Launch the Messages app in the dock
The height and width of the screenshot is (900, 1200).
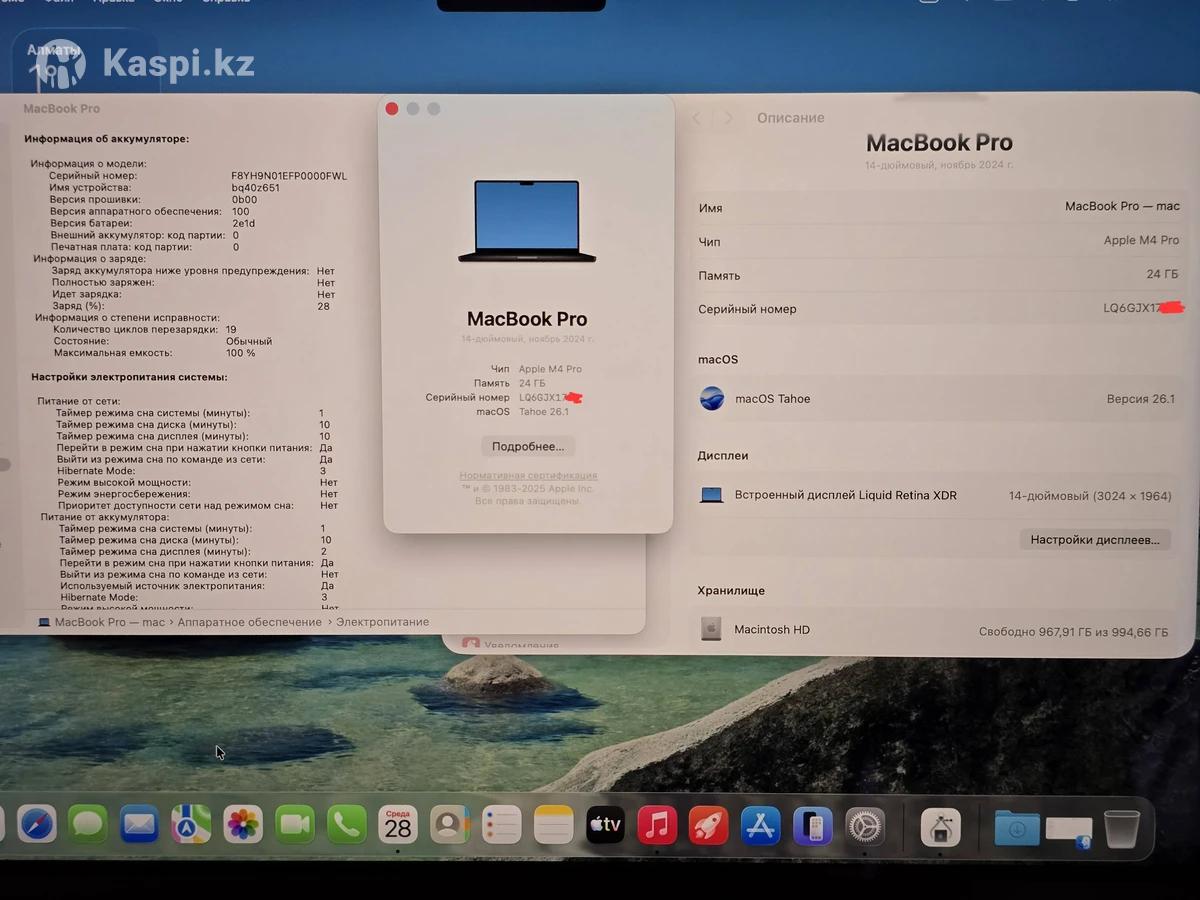click(88, 825)
